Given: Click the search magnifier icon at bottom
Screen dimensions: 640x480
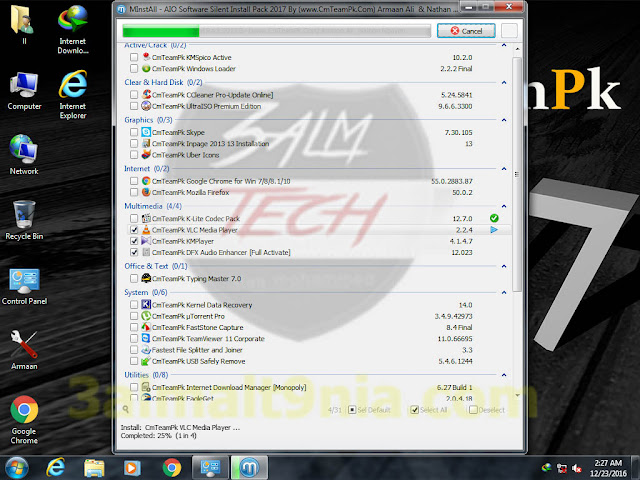Looking at the screenshot, I should (126, 409).
